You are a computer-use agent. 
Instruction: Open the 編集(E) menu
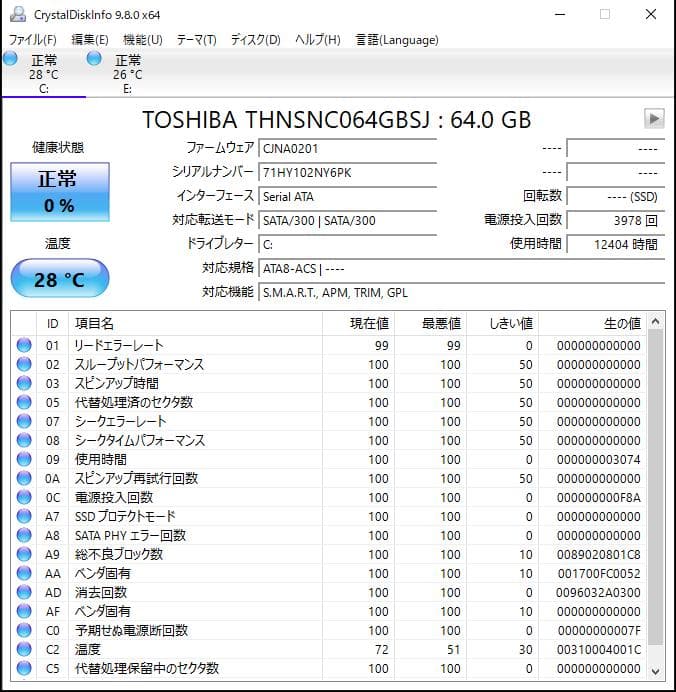[x=90, y=40]
